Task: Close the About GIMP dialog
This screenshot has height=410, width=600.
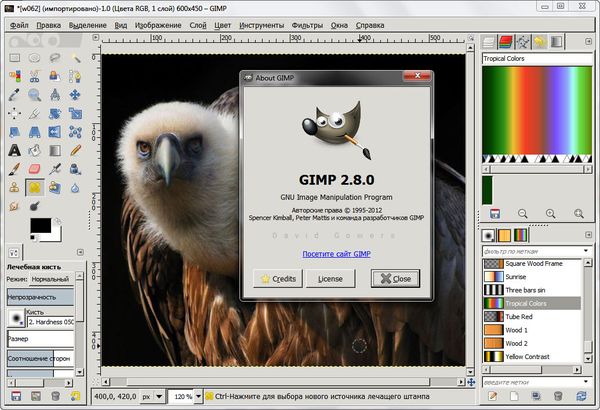Action: 395,278
